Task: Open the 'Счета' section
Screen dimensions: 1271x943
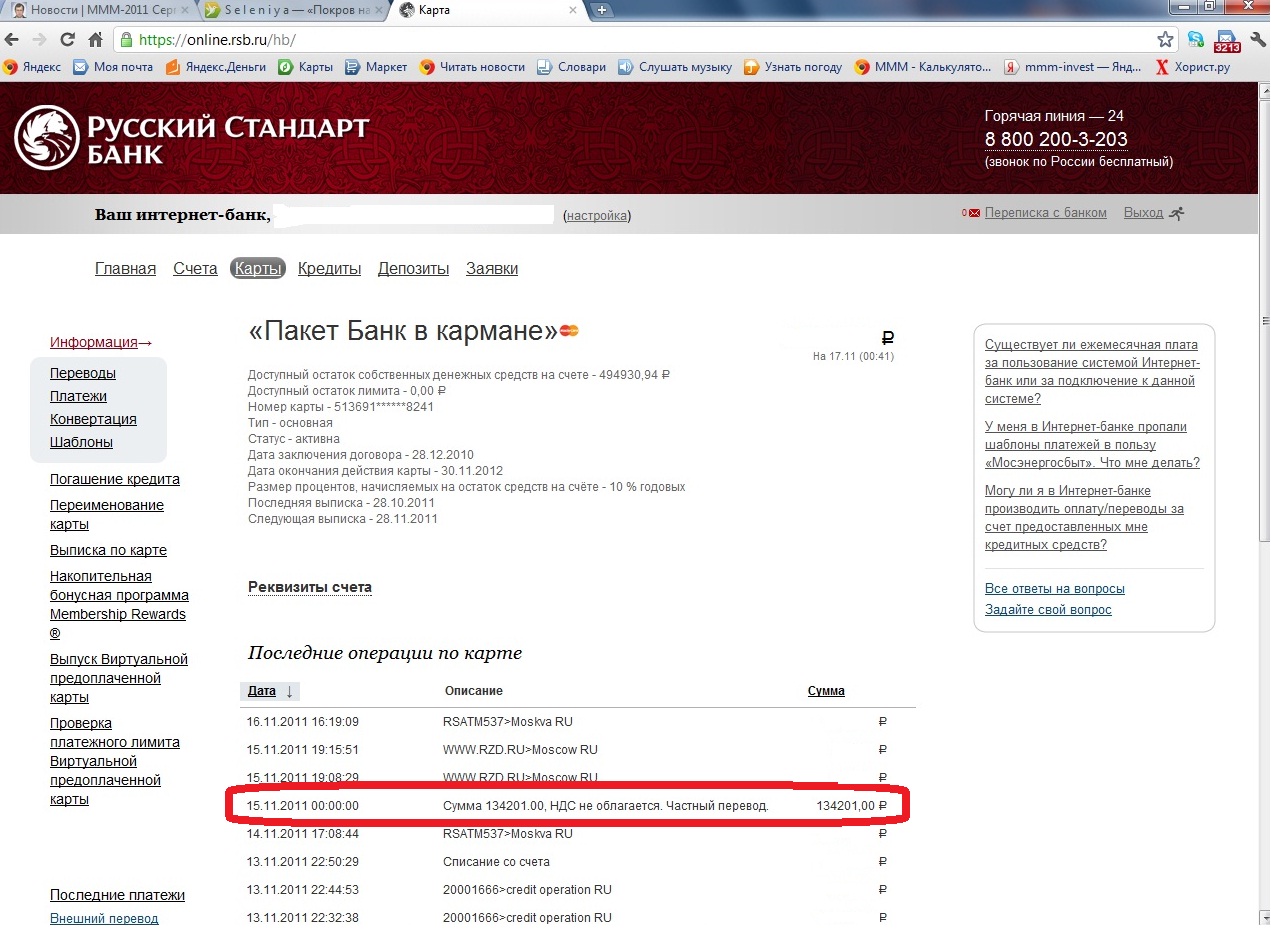Action: pyautogui.click(x=195, y=269)
